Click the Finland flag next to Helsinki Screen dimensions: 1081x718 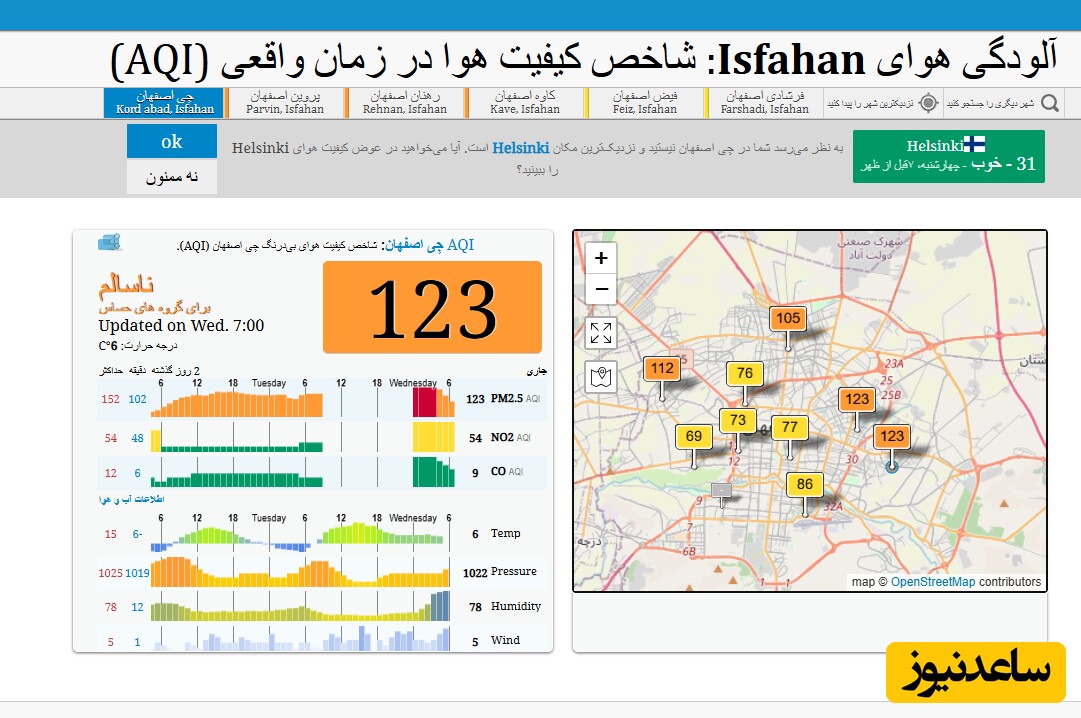click(974, 144)
